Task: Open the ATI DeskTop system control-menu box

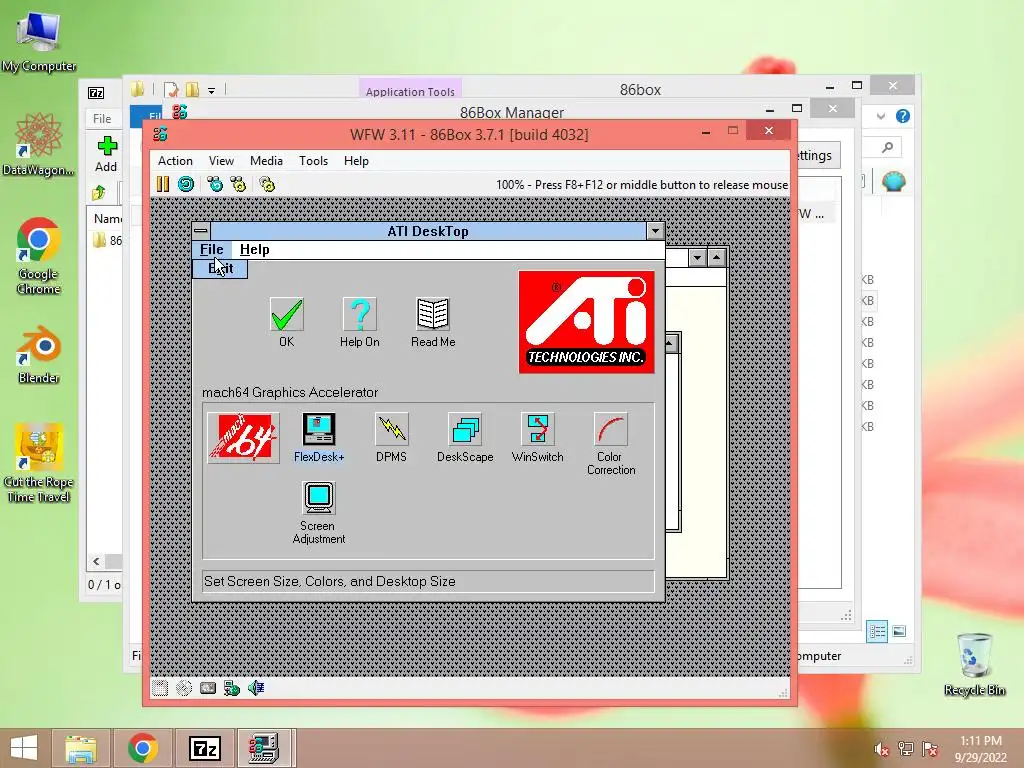Action: (x=201, y=231)
